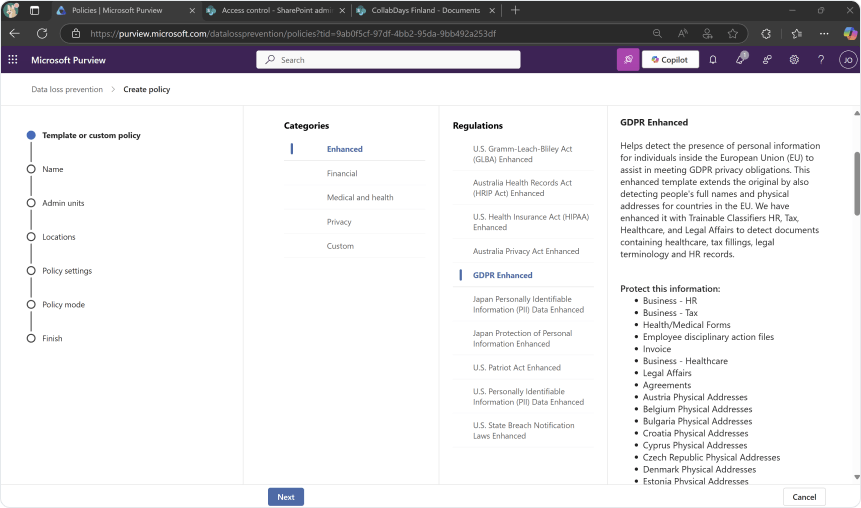Go to the Policy settings wizard step

click(x=67, y=271)
